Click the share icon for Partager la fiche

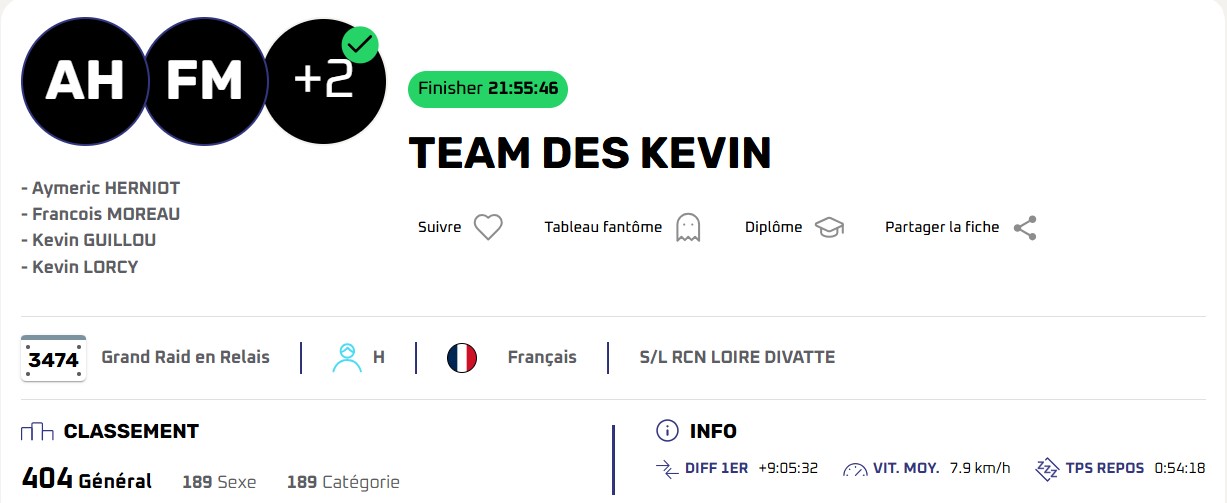click(1024, 228)
